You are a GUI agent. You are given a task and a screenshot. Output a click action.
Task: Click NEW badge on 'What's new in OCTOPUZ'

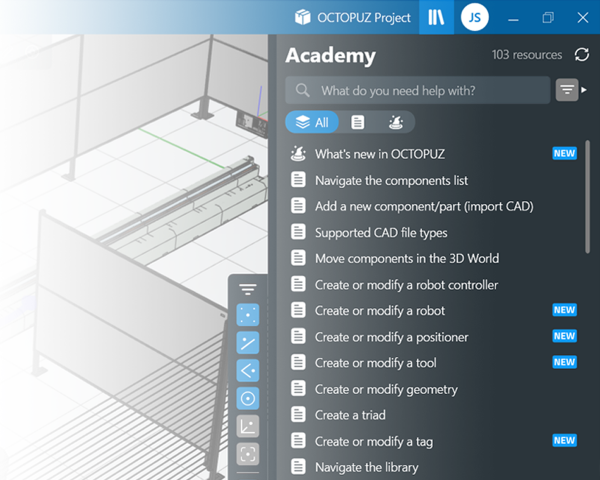[564, 153]
